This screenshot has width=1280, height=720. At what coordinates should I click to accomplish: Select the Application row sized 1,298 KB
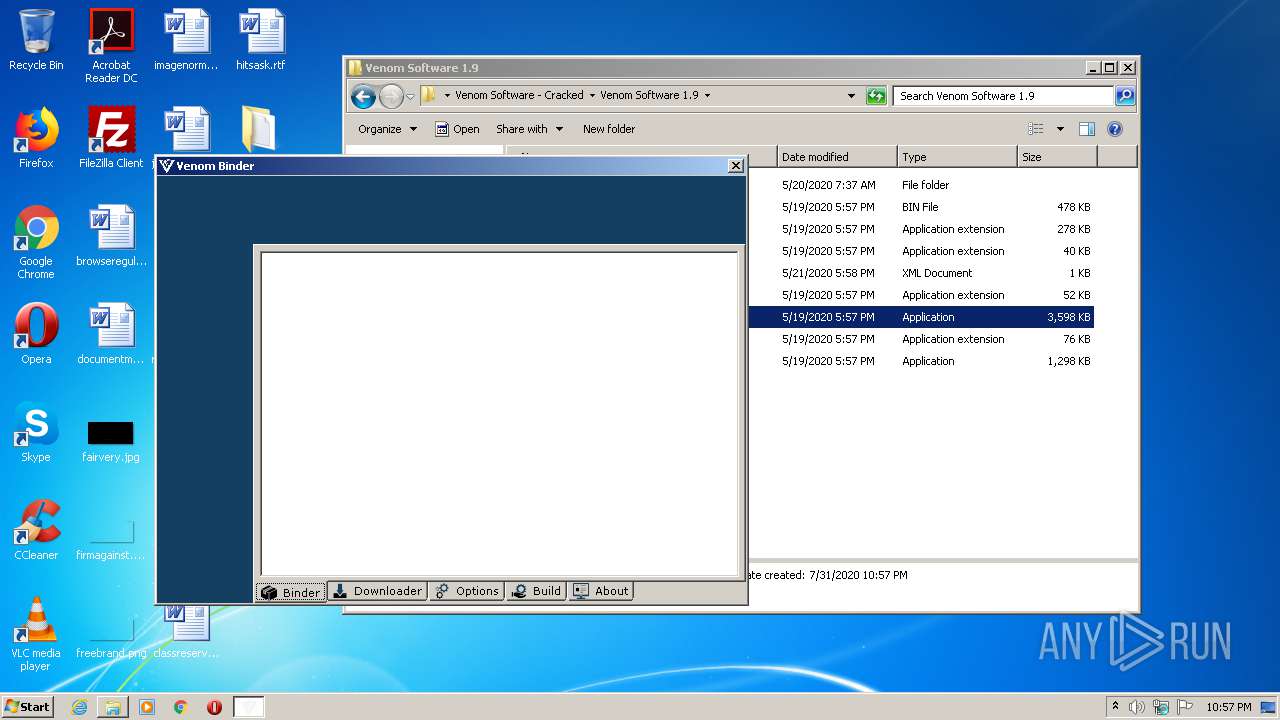[x=921, y=361]
